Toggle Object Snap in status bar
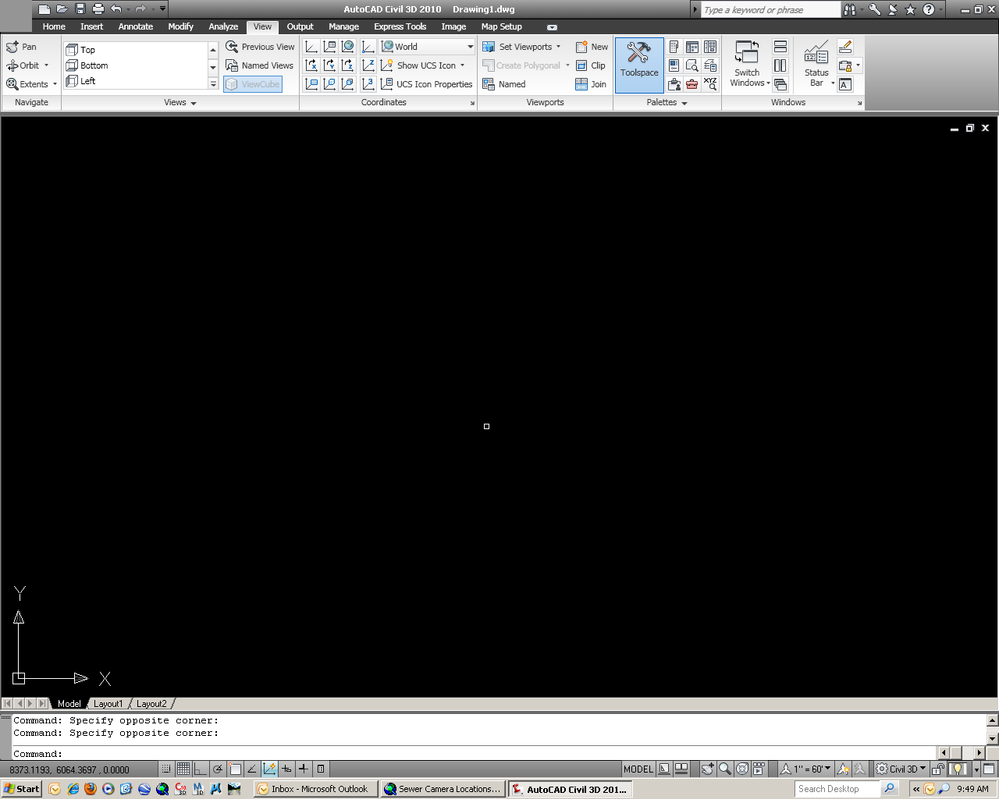Viewport: 999px width, 799px height. (x=234, y=769)
